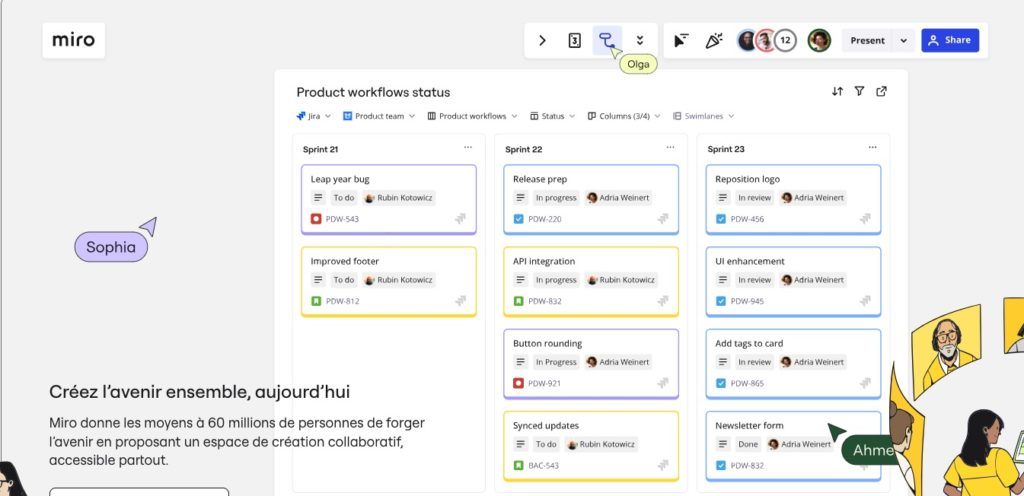The width and height of the screenshot is (1024, 496).
Task: Click the 12 collaborators count badge
Action: (x=786, y=41)
